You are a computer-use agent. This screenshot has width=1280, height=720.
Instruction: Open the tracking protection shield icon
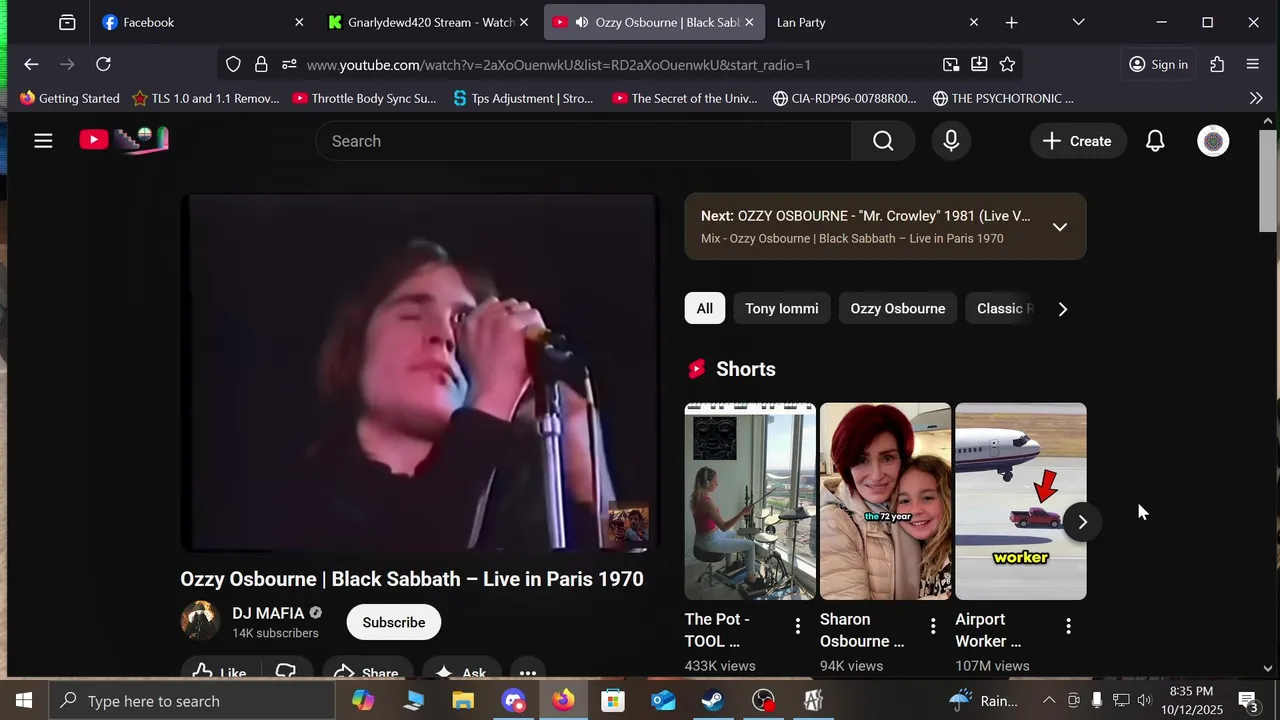233,64
